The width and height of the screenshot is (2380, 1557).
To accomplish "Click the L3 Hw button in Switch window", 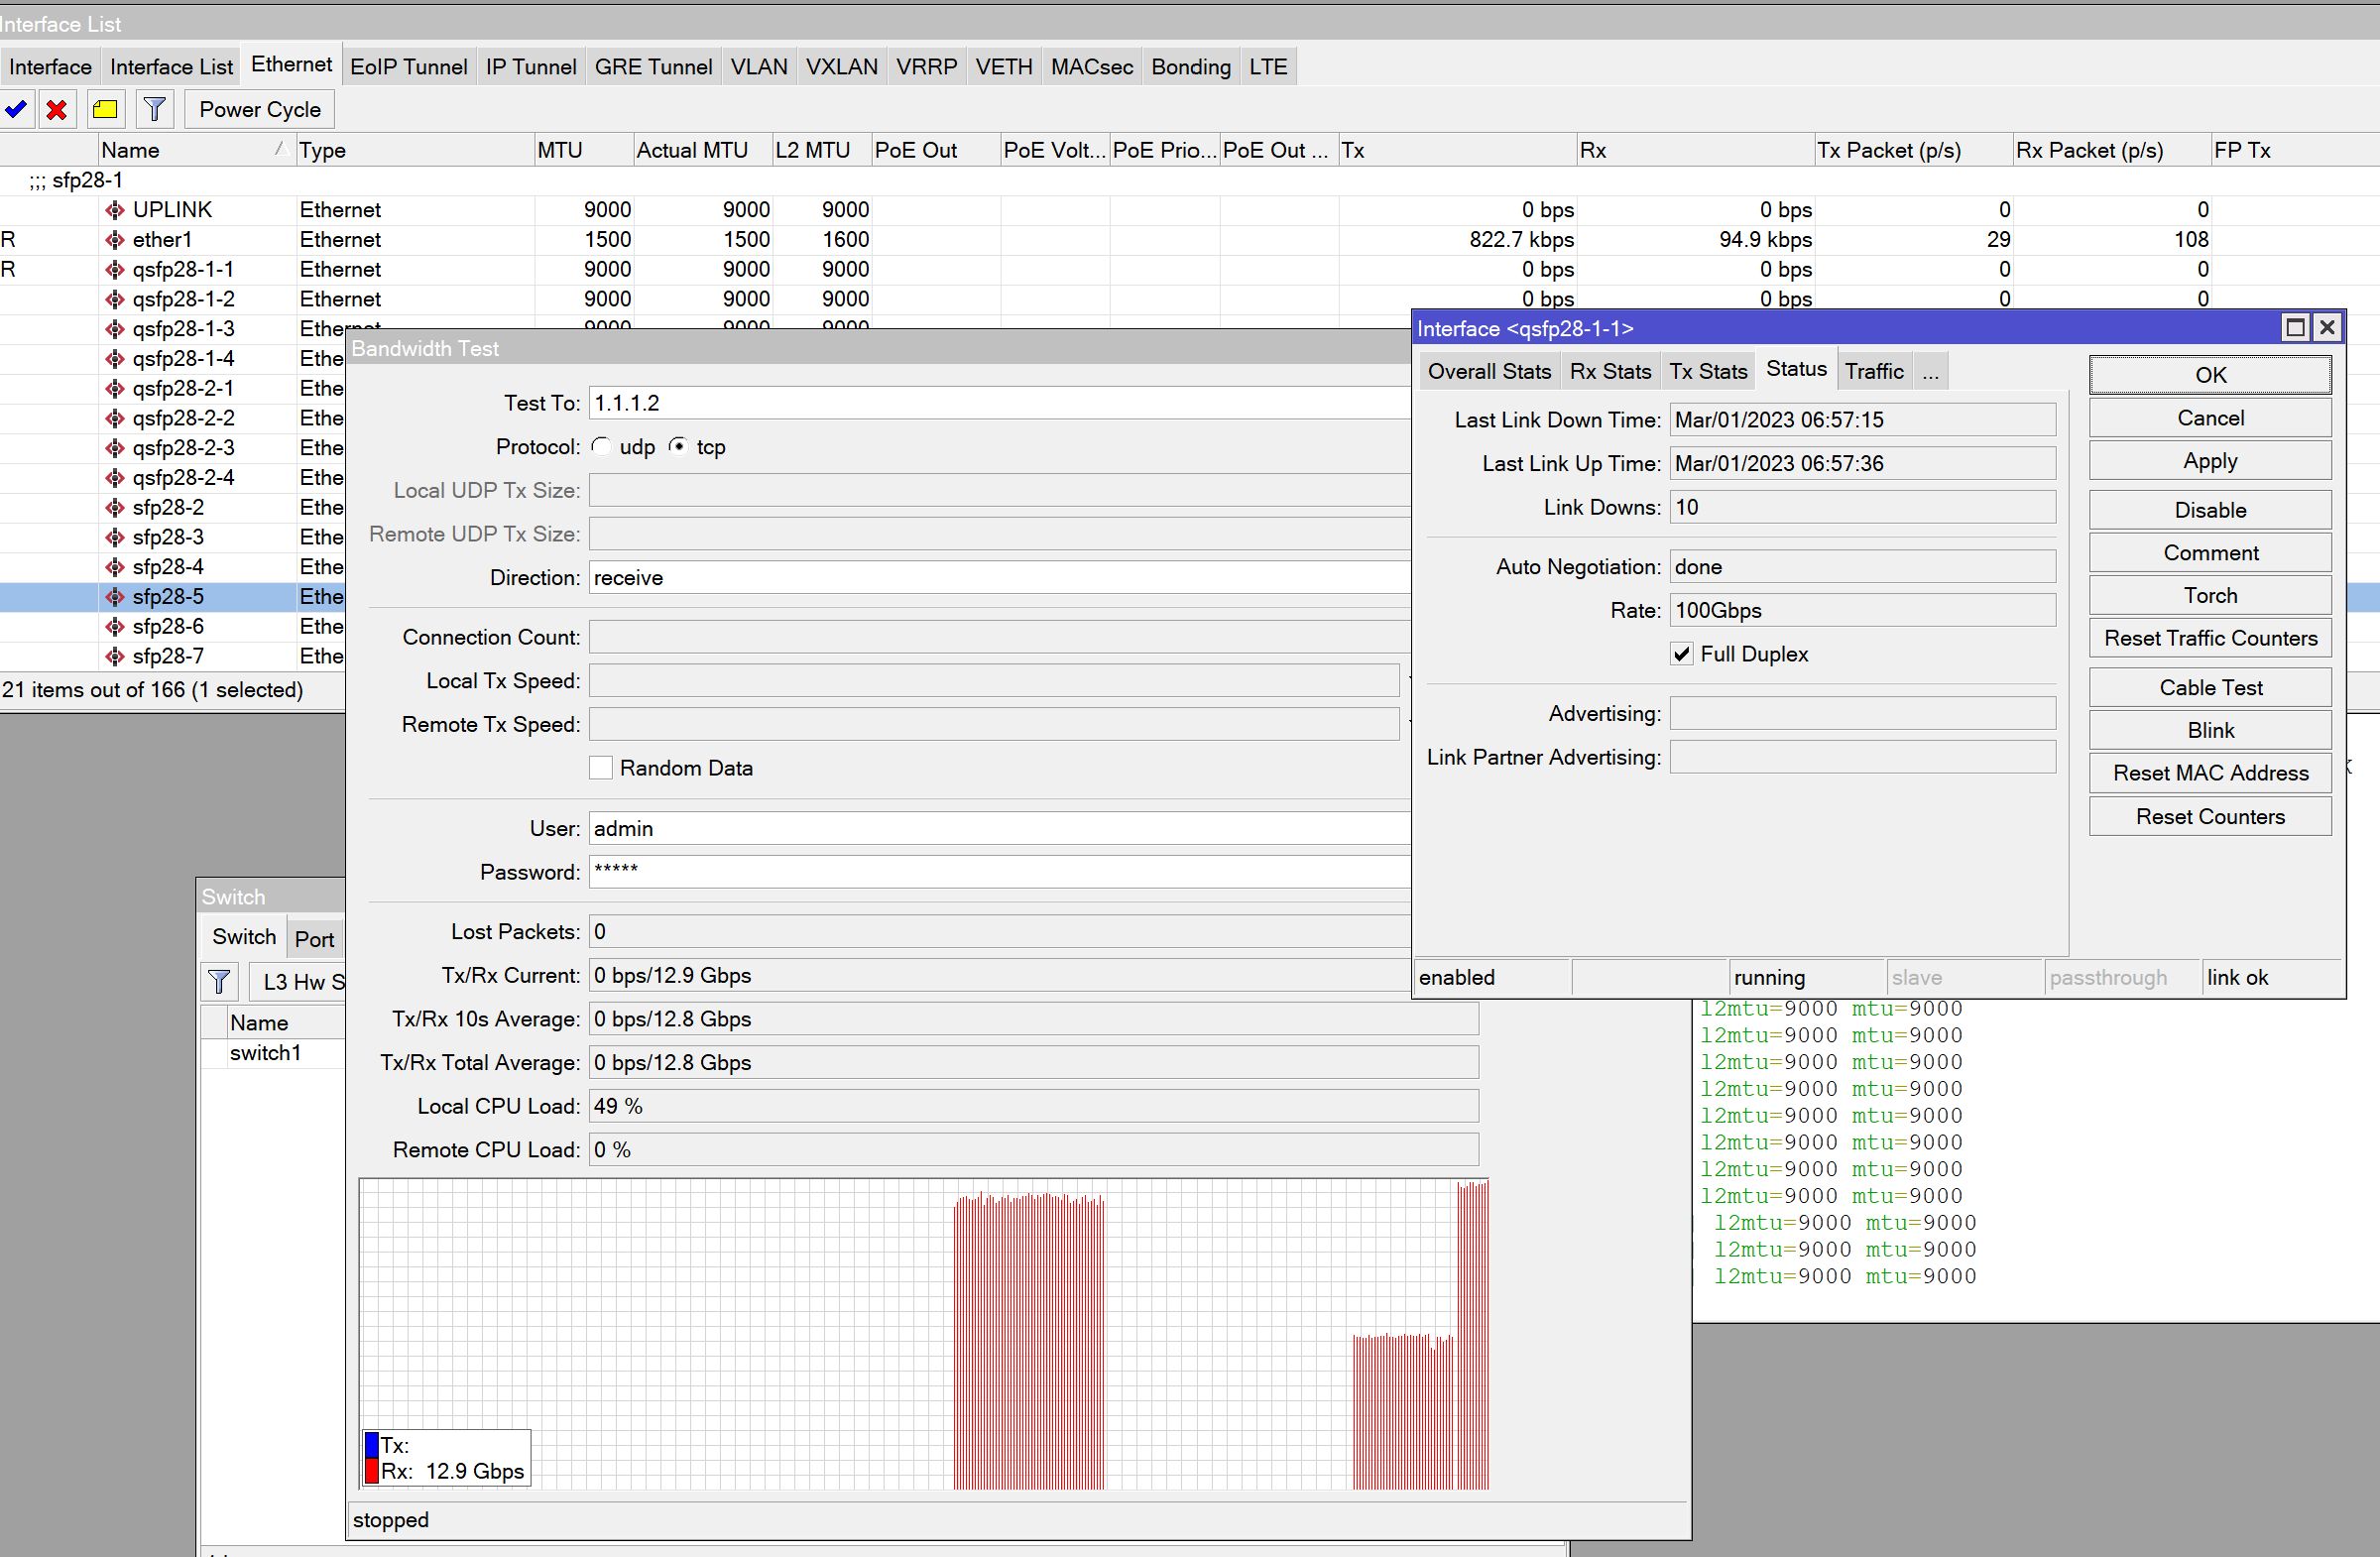I will pyautogui.click(x=298, y=982).
